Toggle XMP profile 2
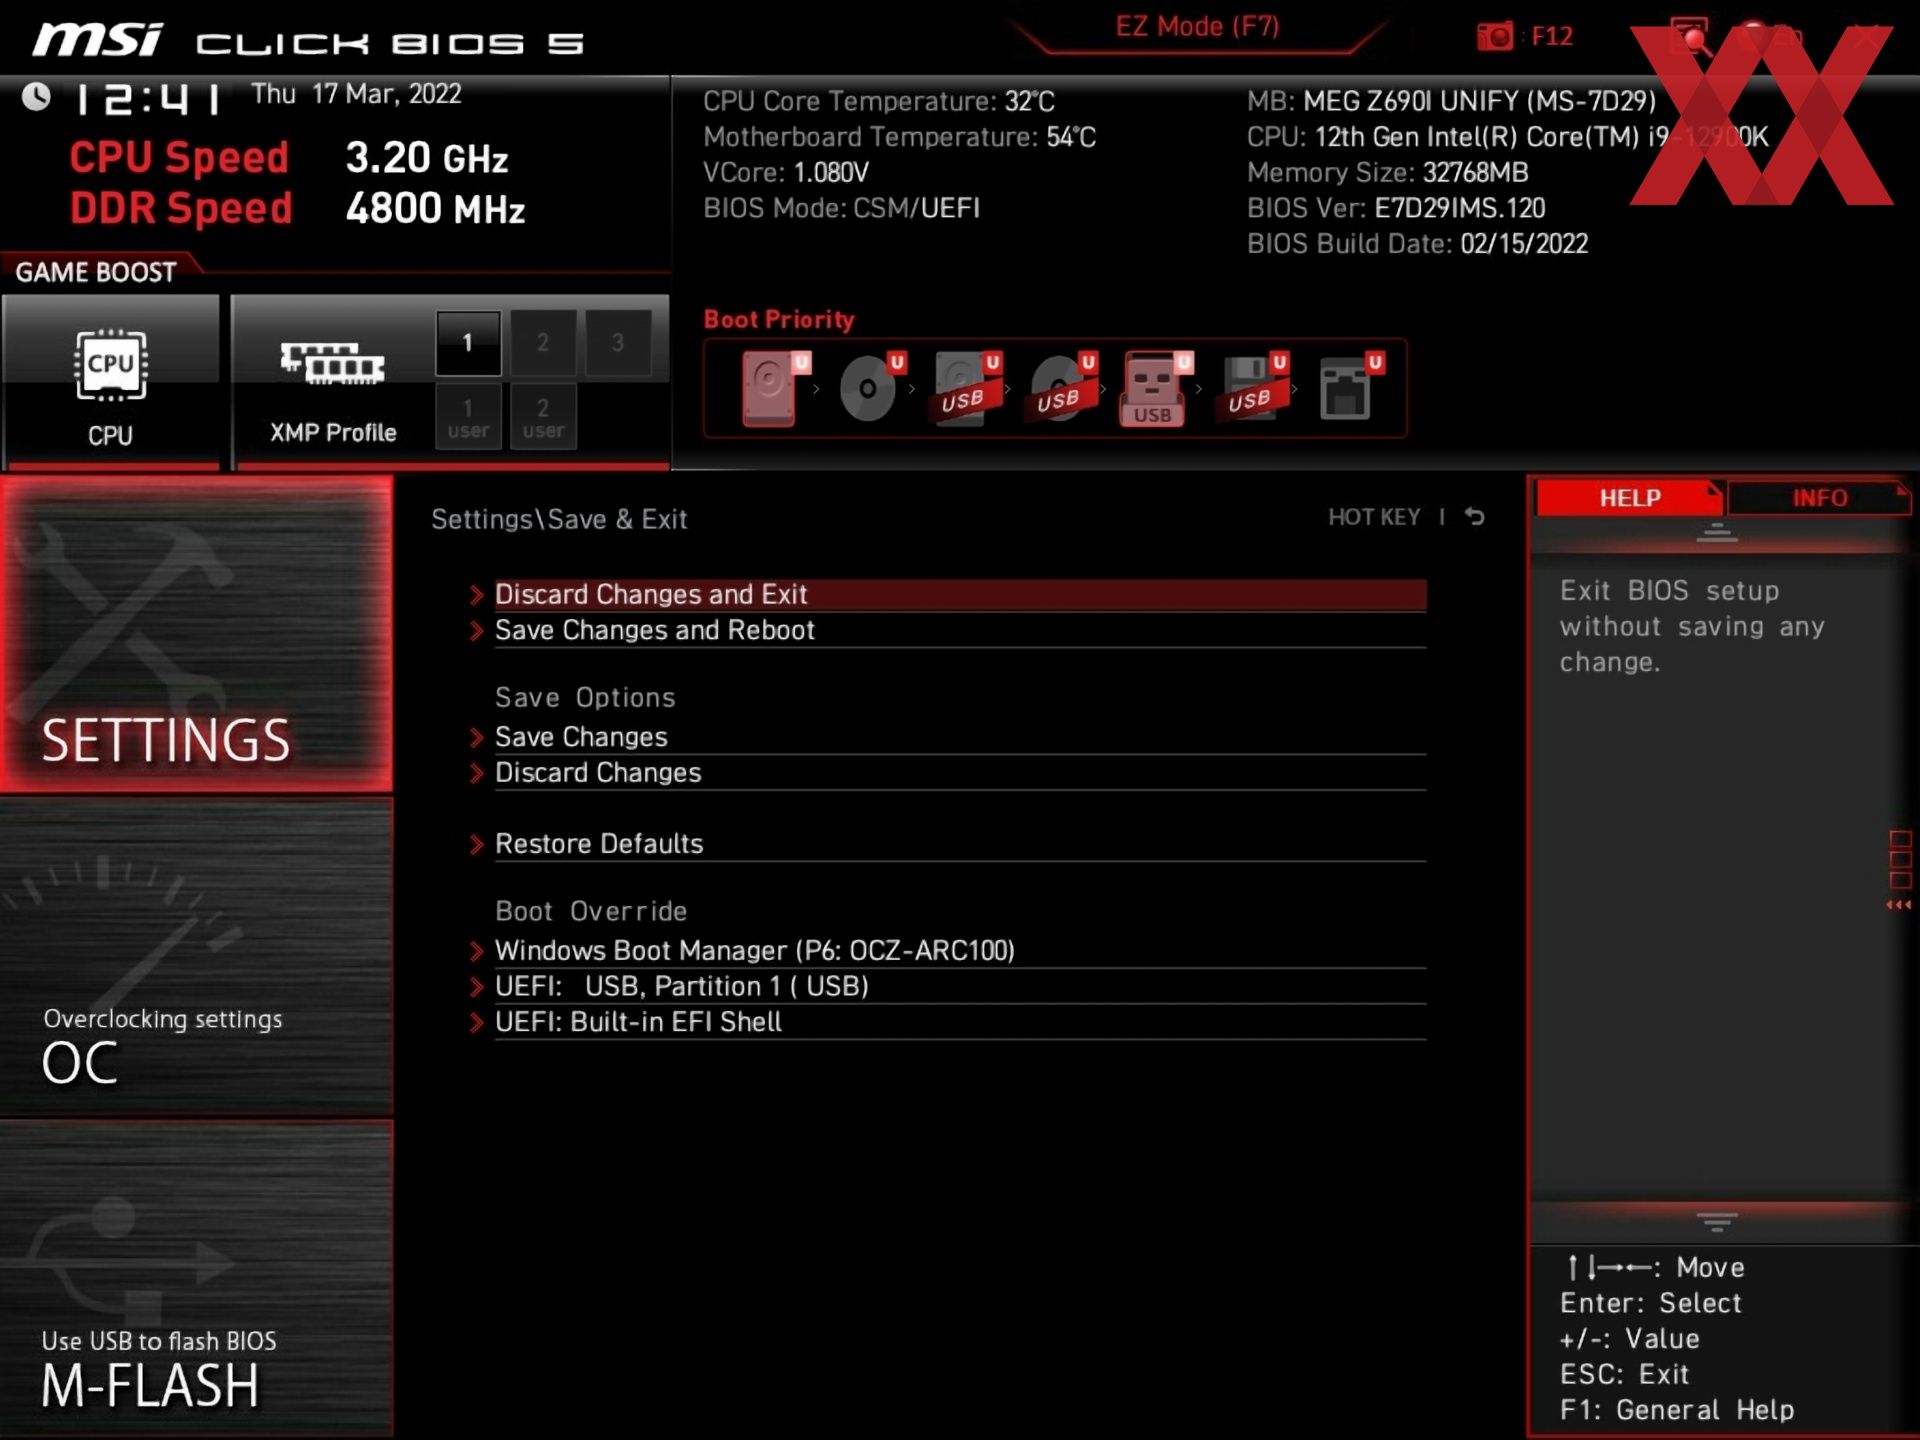1920x1440 pixels. pos(543,343)
